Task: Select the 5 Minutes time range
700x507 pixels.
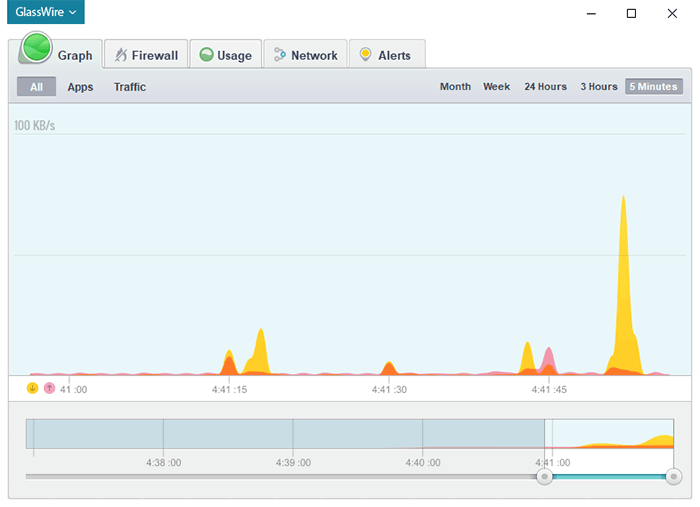Action: tap(654, 87)
